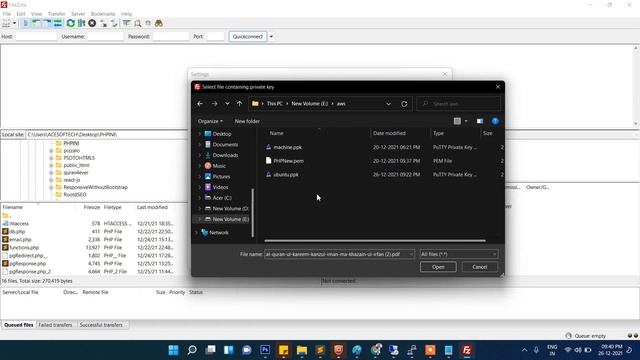The image size is (640, 360).
Task: Open Photoshop from the taskbar
Action: point(265,350)
